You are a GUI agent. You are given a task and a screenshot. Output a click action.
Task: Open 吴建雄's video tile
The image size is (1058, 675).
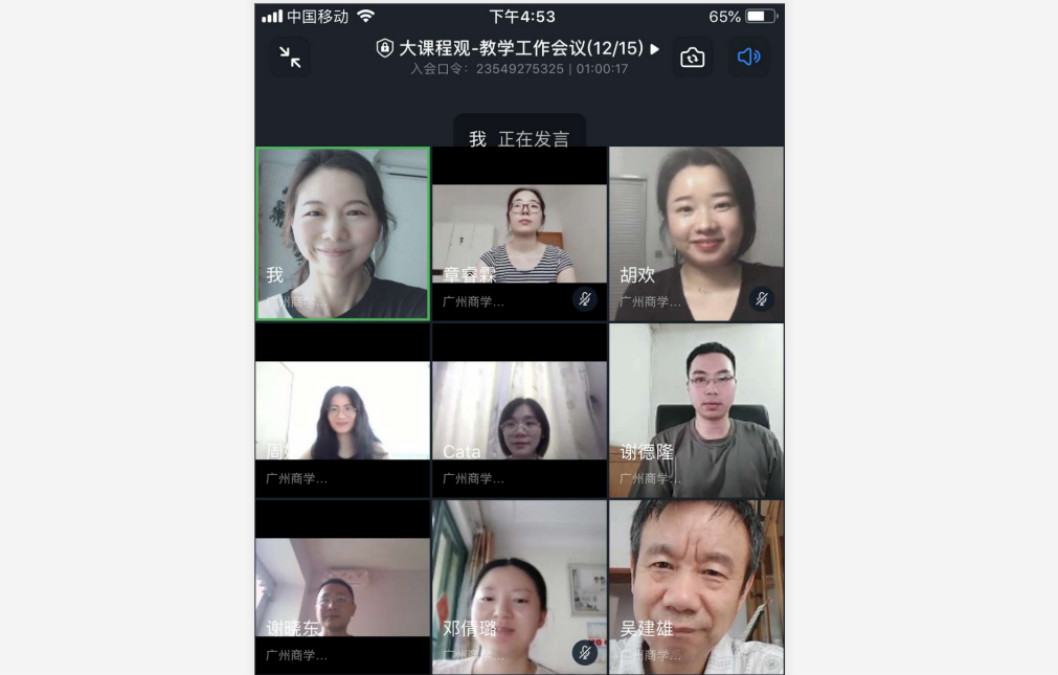[696, 587]
